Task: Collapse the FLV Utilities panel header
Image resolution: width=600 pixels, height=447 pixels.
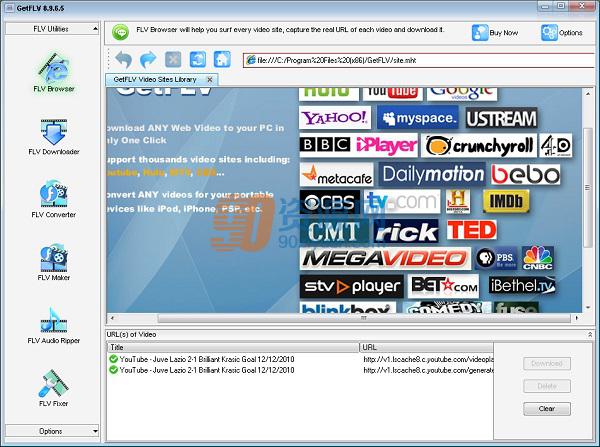Action: (x=52, y=29)
